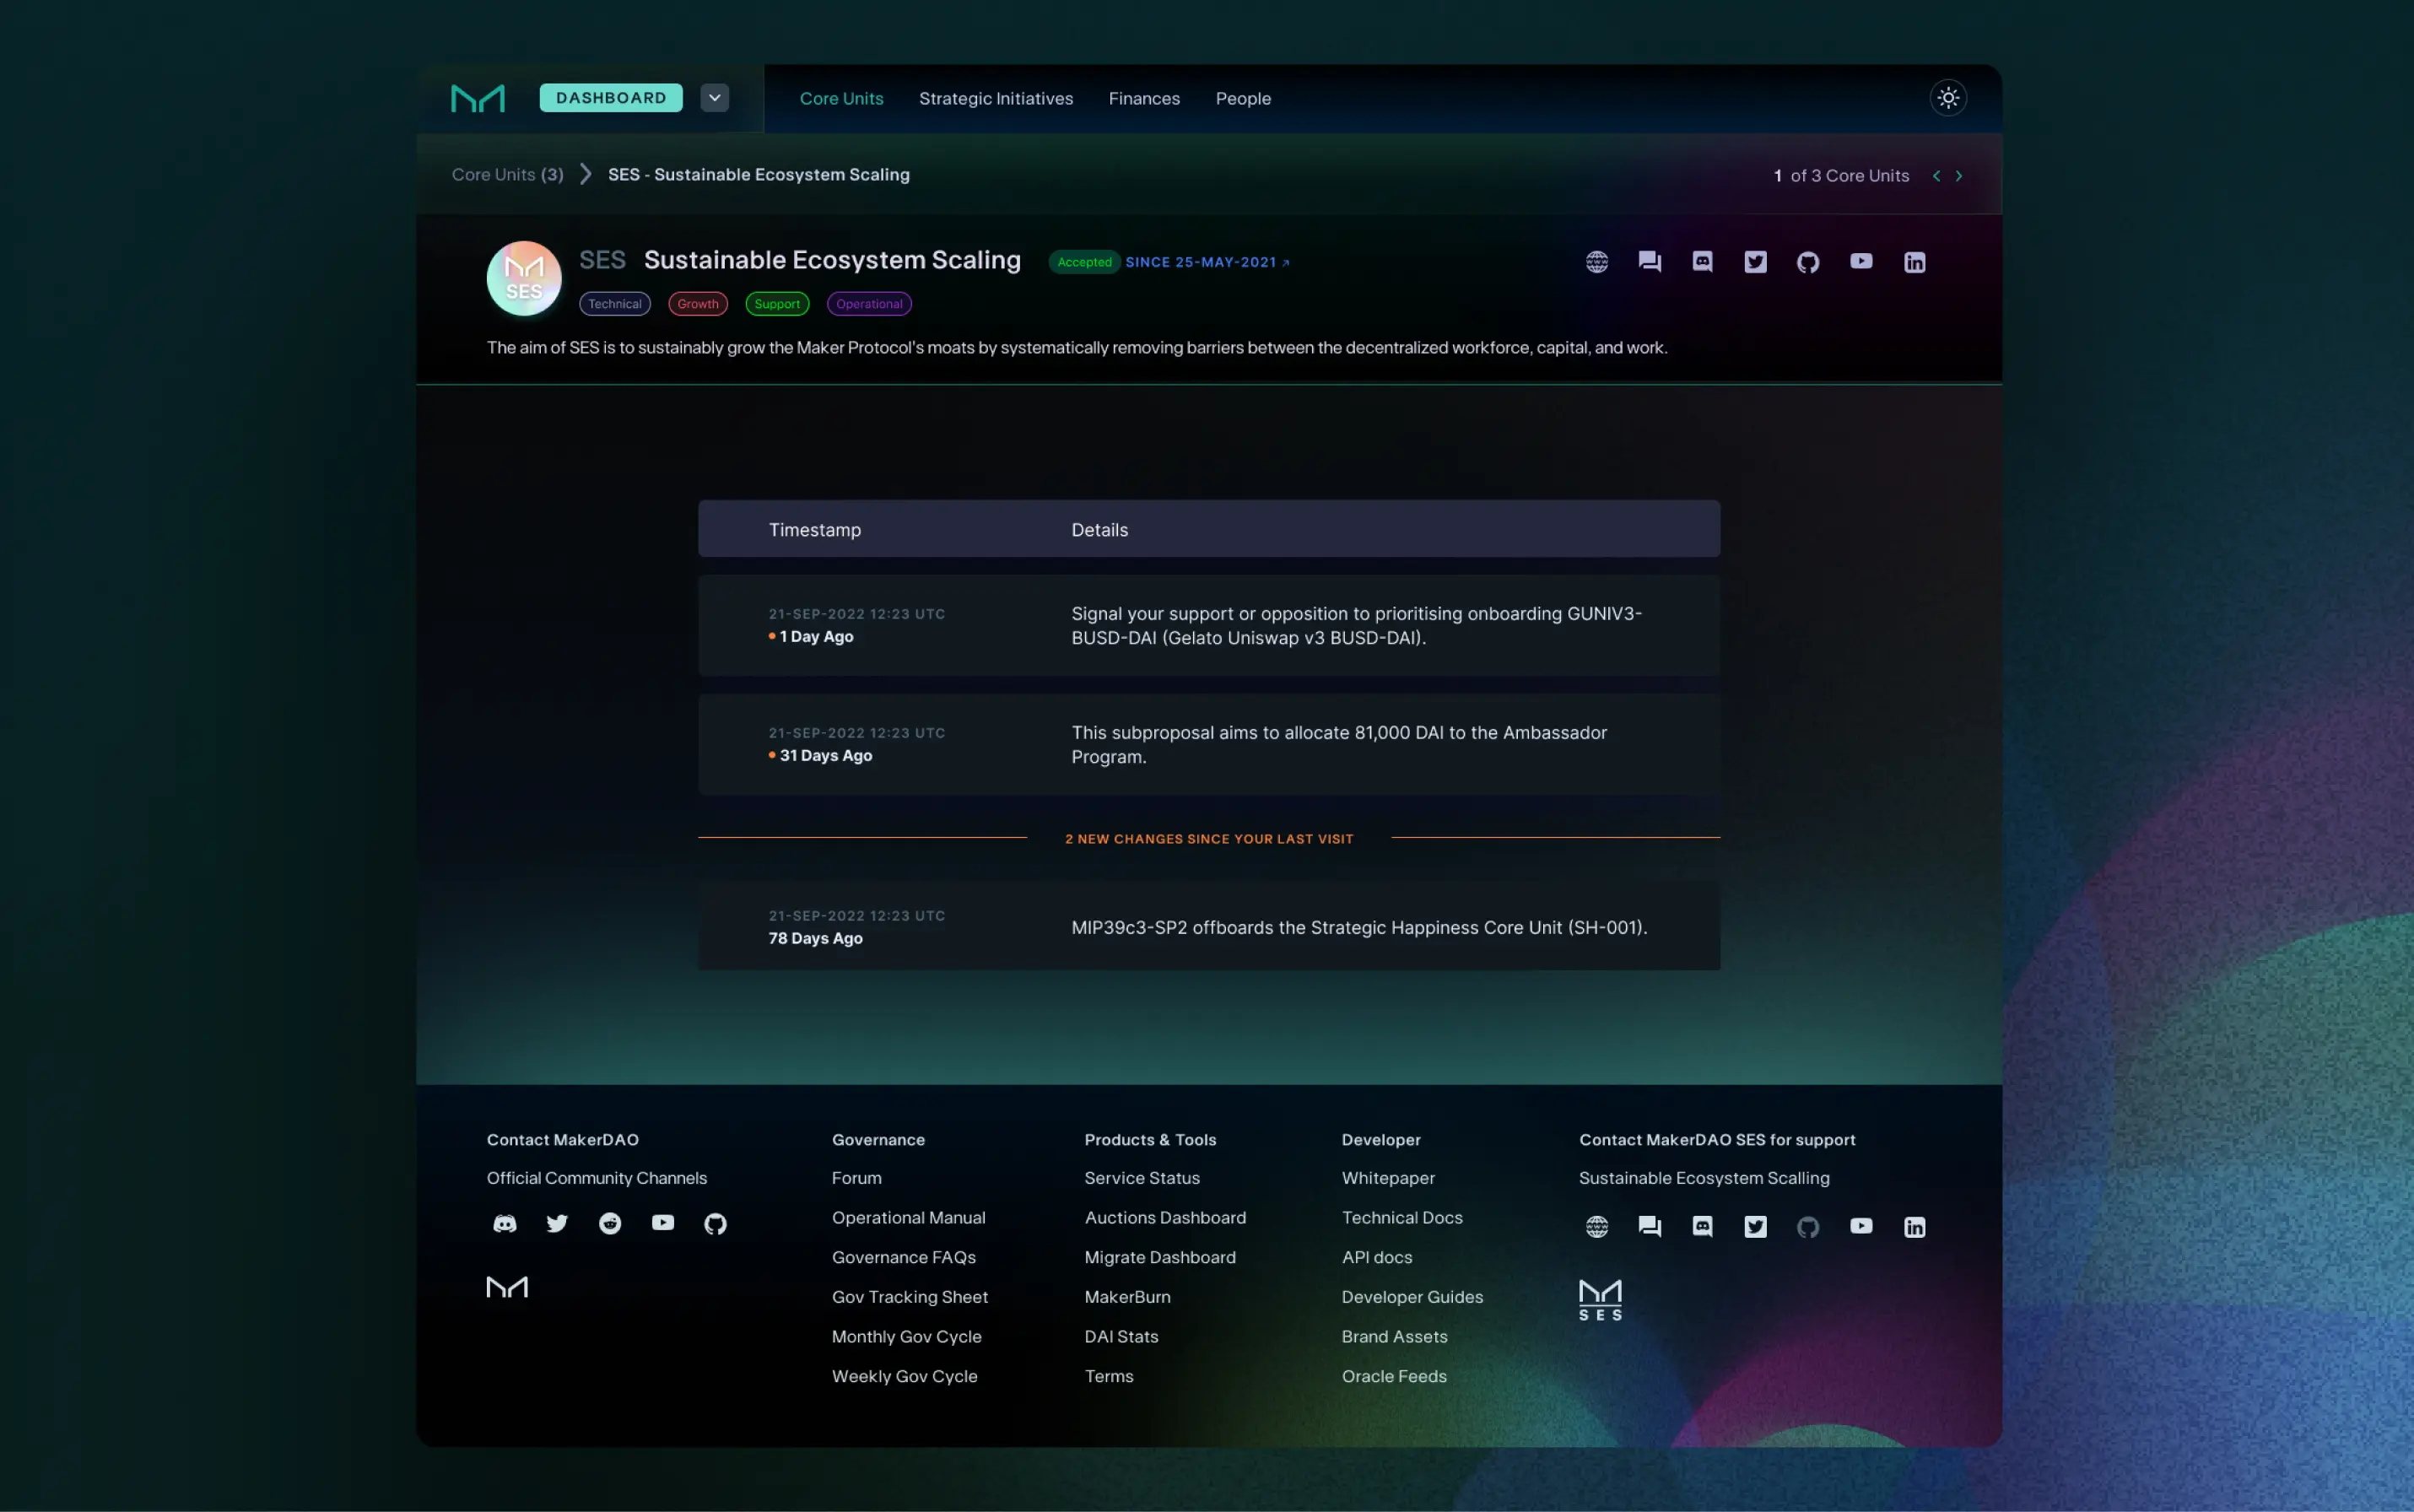Open SES Discord icon in header
The height and width of the screenshot is (1512, 2414).
[1702, 262]
